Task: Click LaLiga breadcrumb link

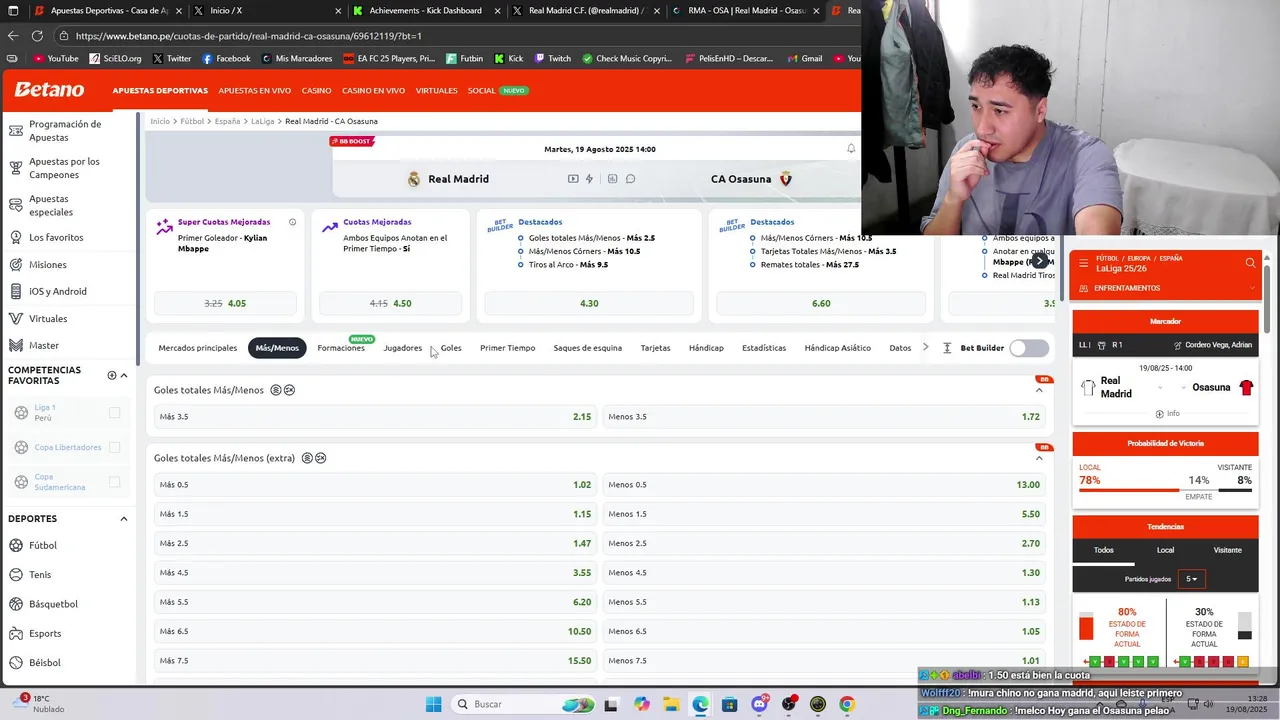Action: [x=263, y=121]
